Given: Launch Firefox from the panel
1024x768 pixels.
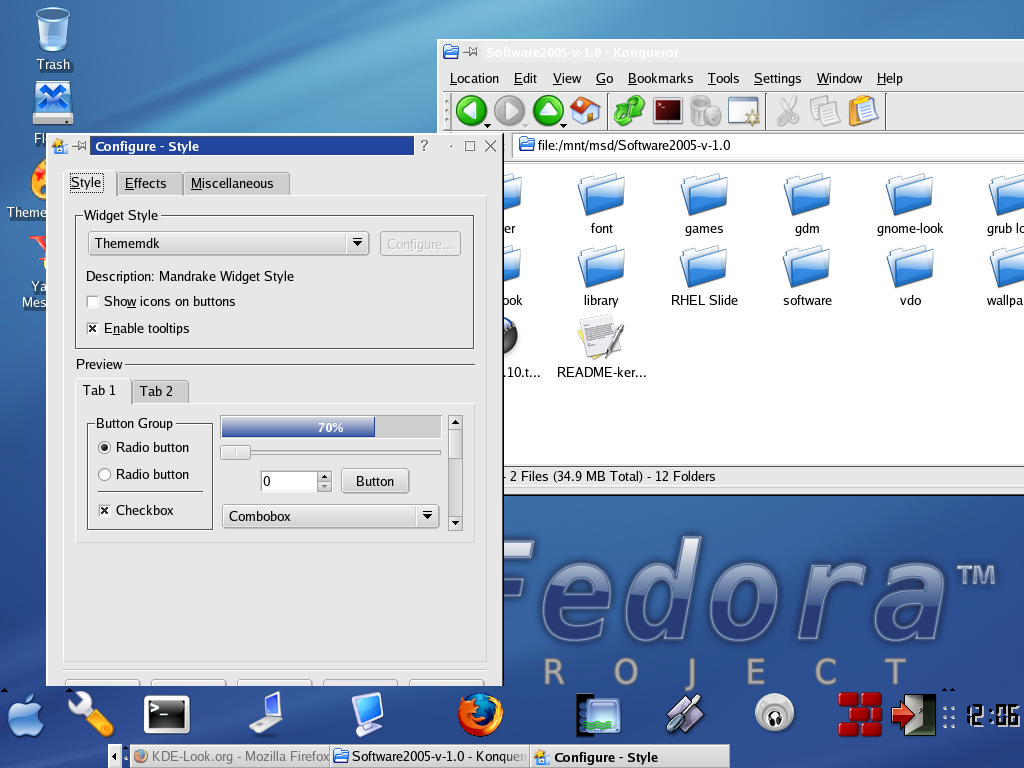Looking at the screenshot, I should point(481,714).
